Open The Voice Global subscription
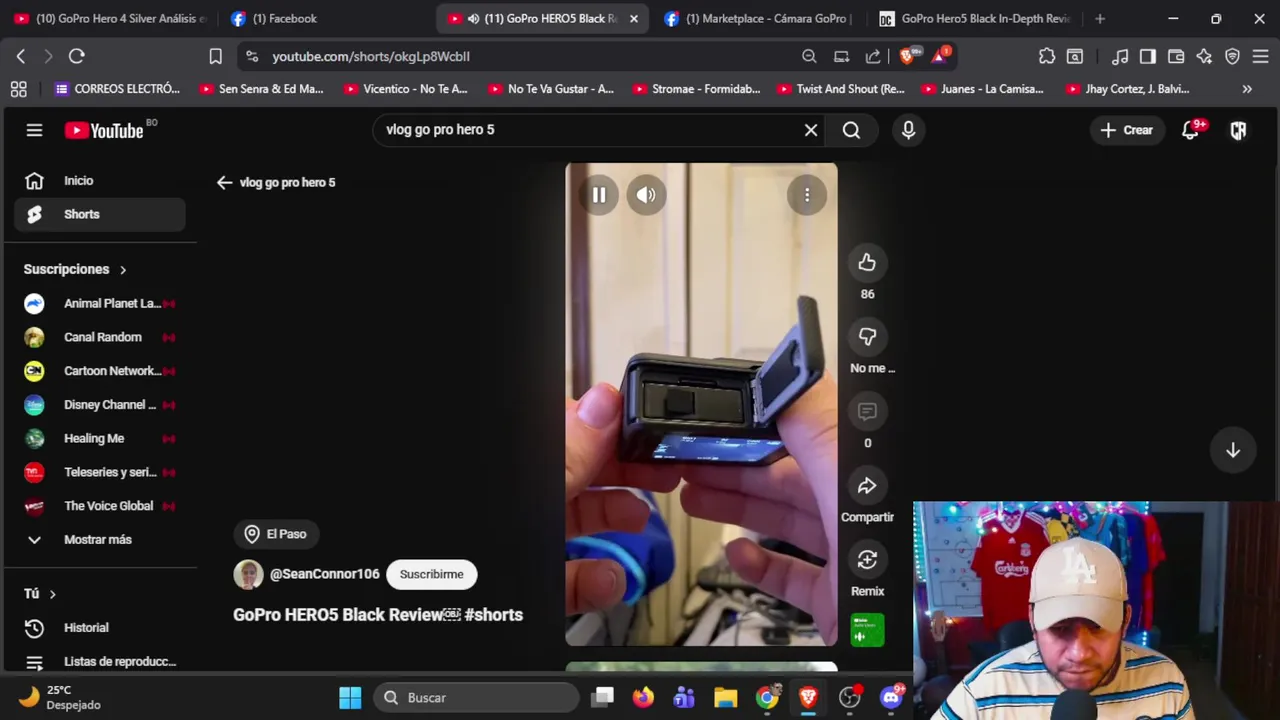Viewport: 1280px width, 720px height. click(100, 506)
